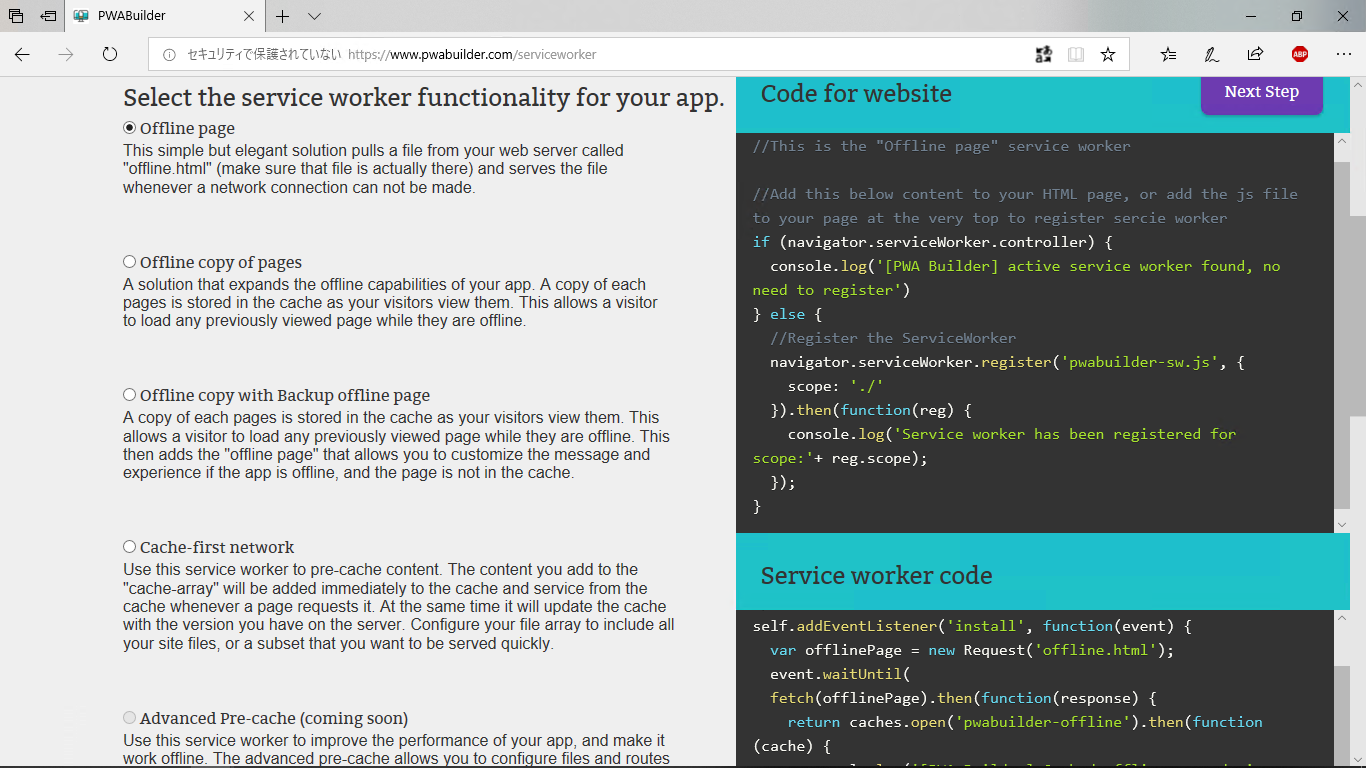Click the QR/translate icon in address bar
The width and height of the screenshot is (1366, 768).
[1043, 55]
